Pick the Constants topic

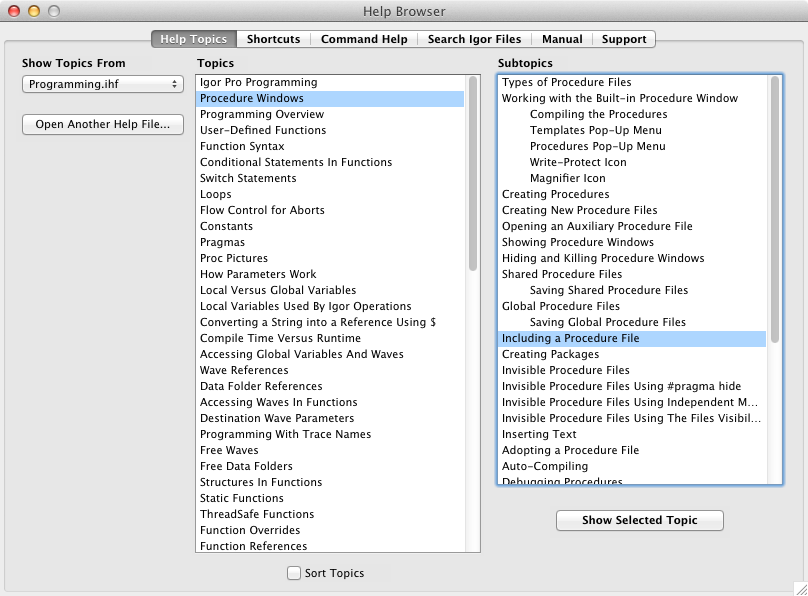click(x=330, y=226)
